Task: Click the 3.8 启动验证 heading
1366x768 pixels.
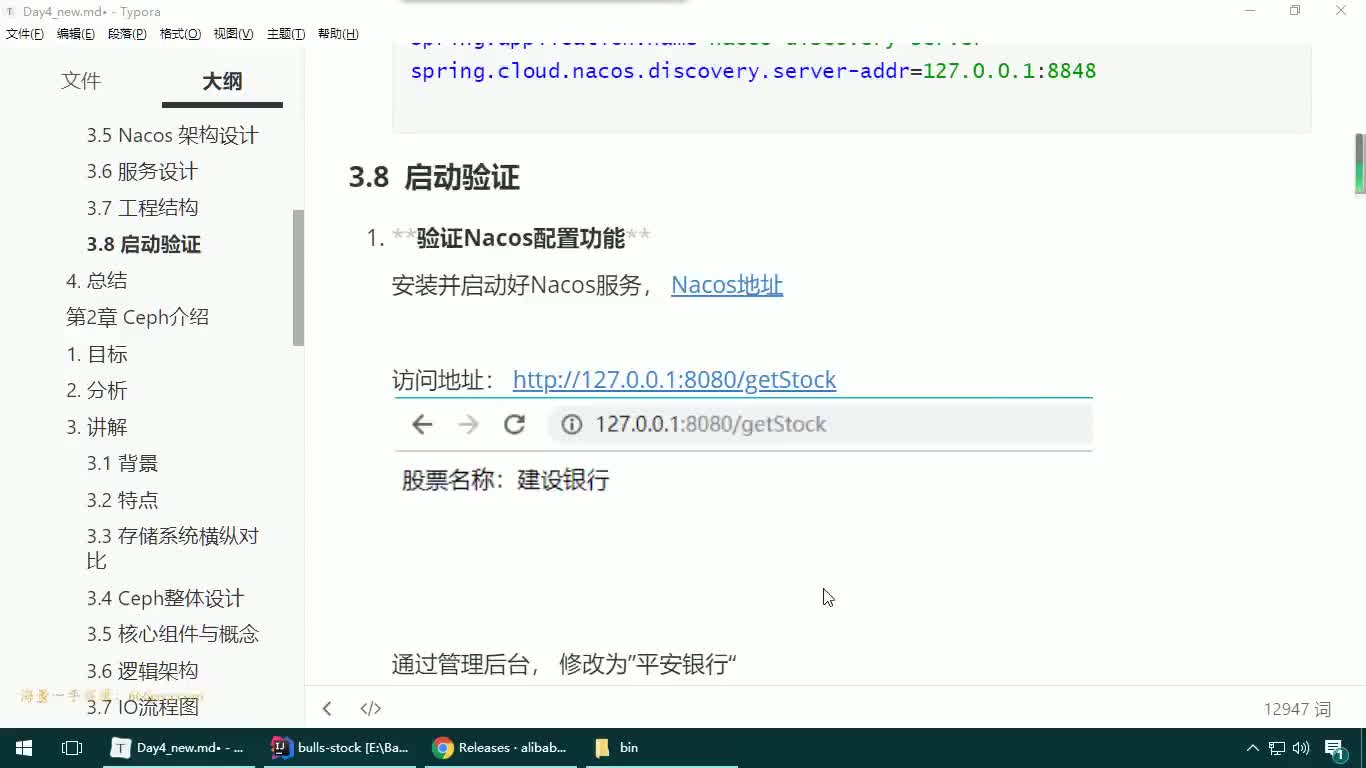Action: [434, 178]
